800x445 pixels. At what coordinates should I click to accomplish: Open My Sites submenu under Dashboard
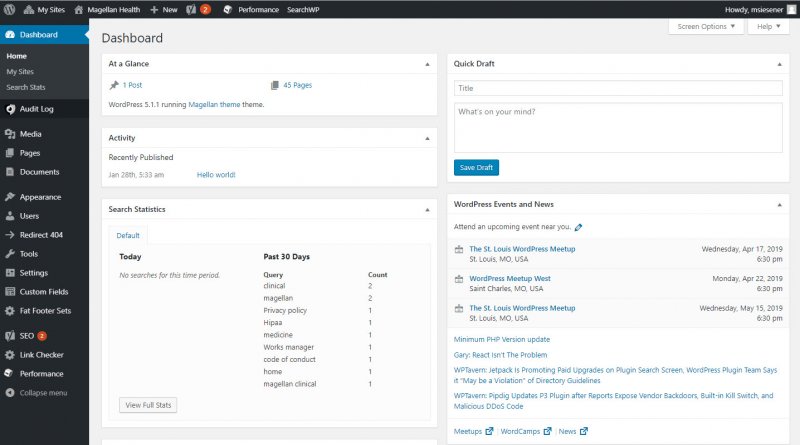click(20, 72)
